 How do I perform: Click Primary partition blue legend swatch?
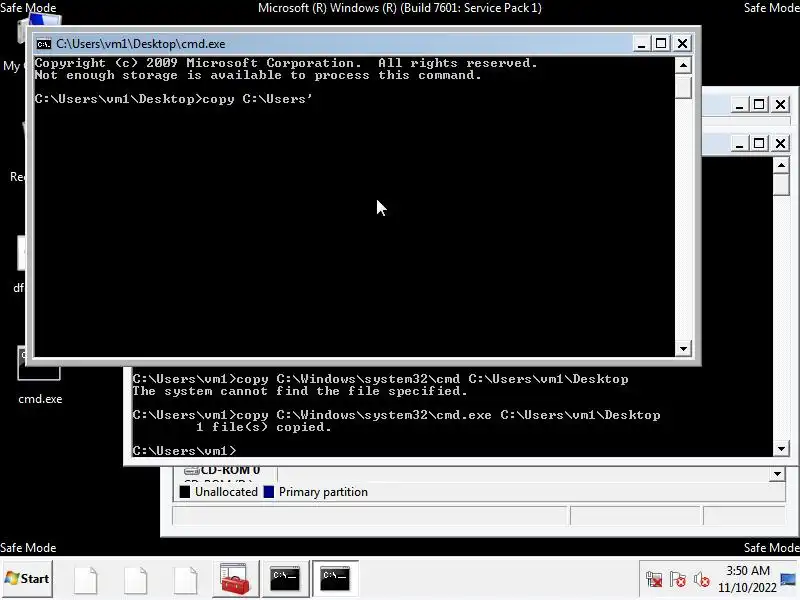(x=268, y=492)
